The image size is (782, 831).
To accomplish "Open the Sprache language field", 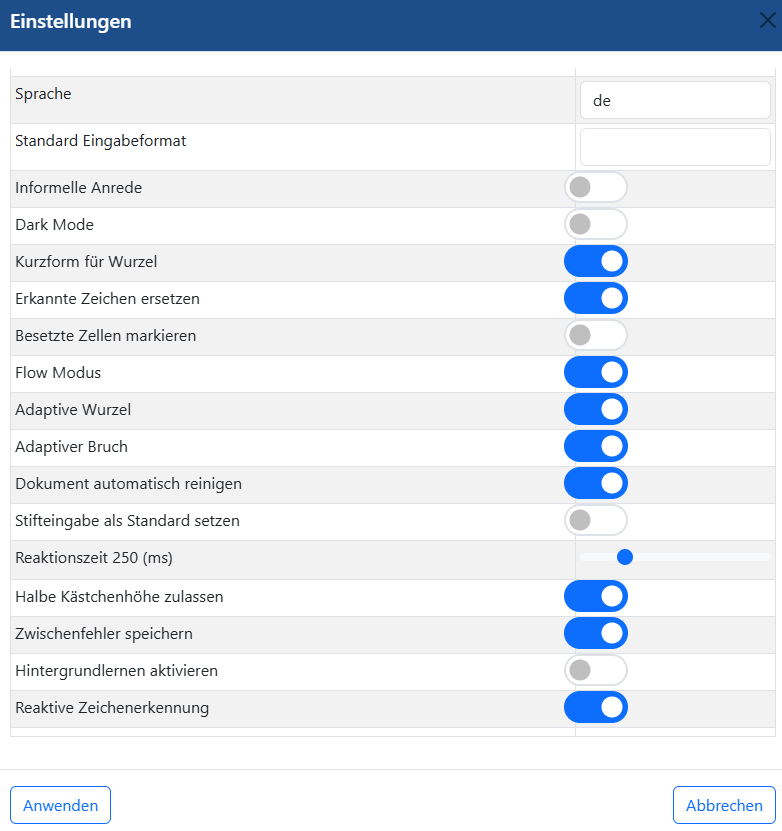I will click(675, 100).
